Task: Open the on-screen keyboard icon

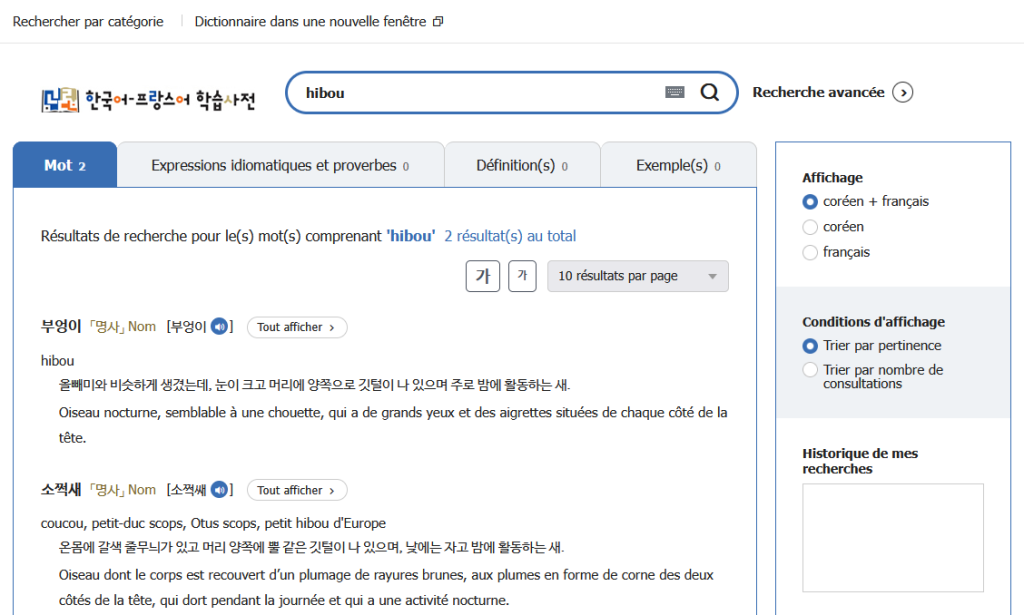Action: click(675, 92)
